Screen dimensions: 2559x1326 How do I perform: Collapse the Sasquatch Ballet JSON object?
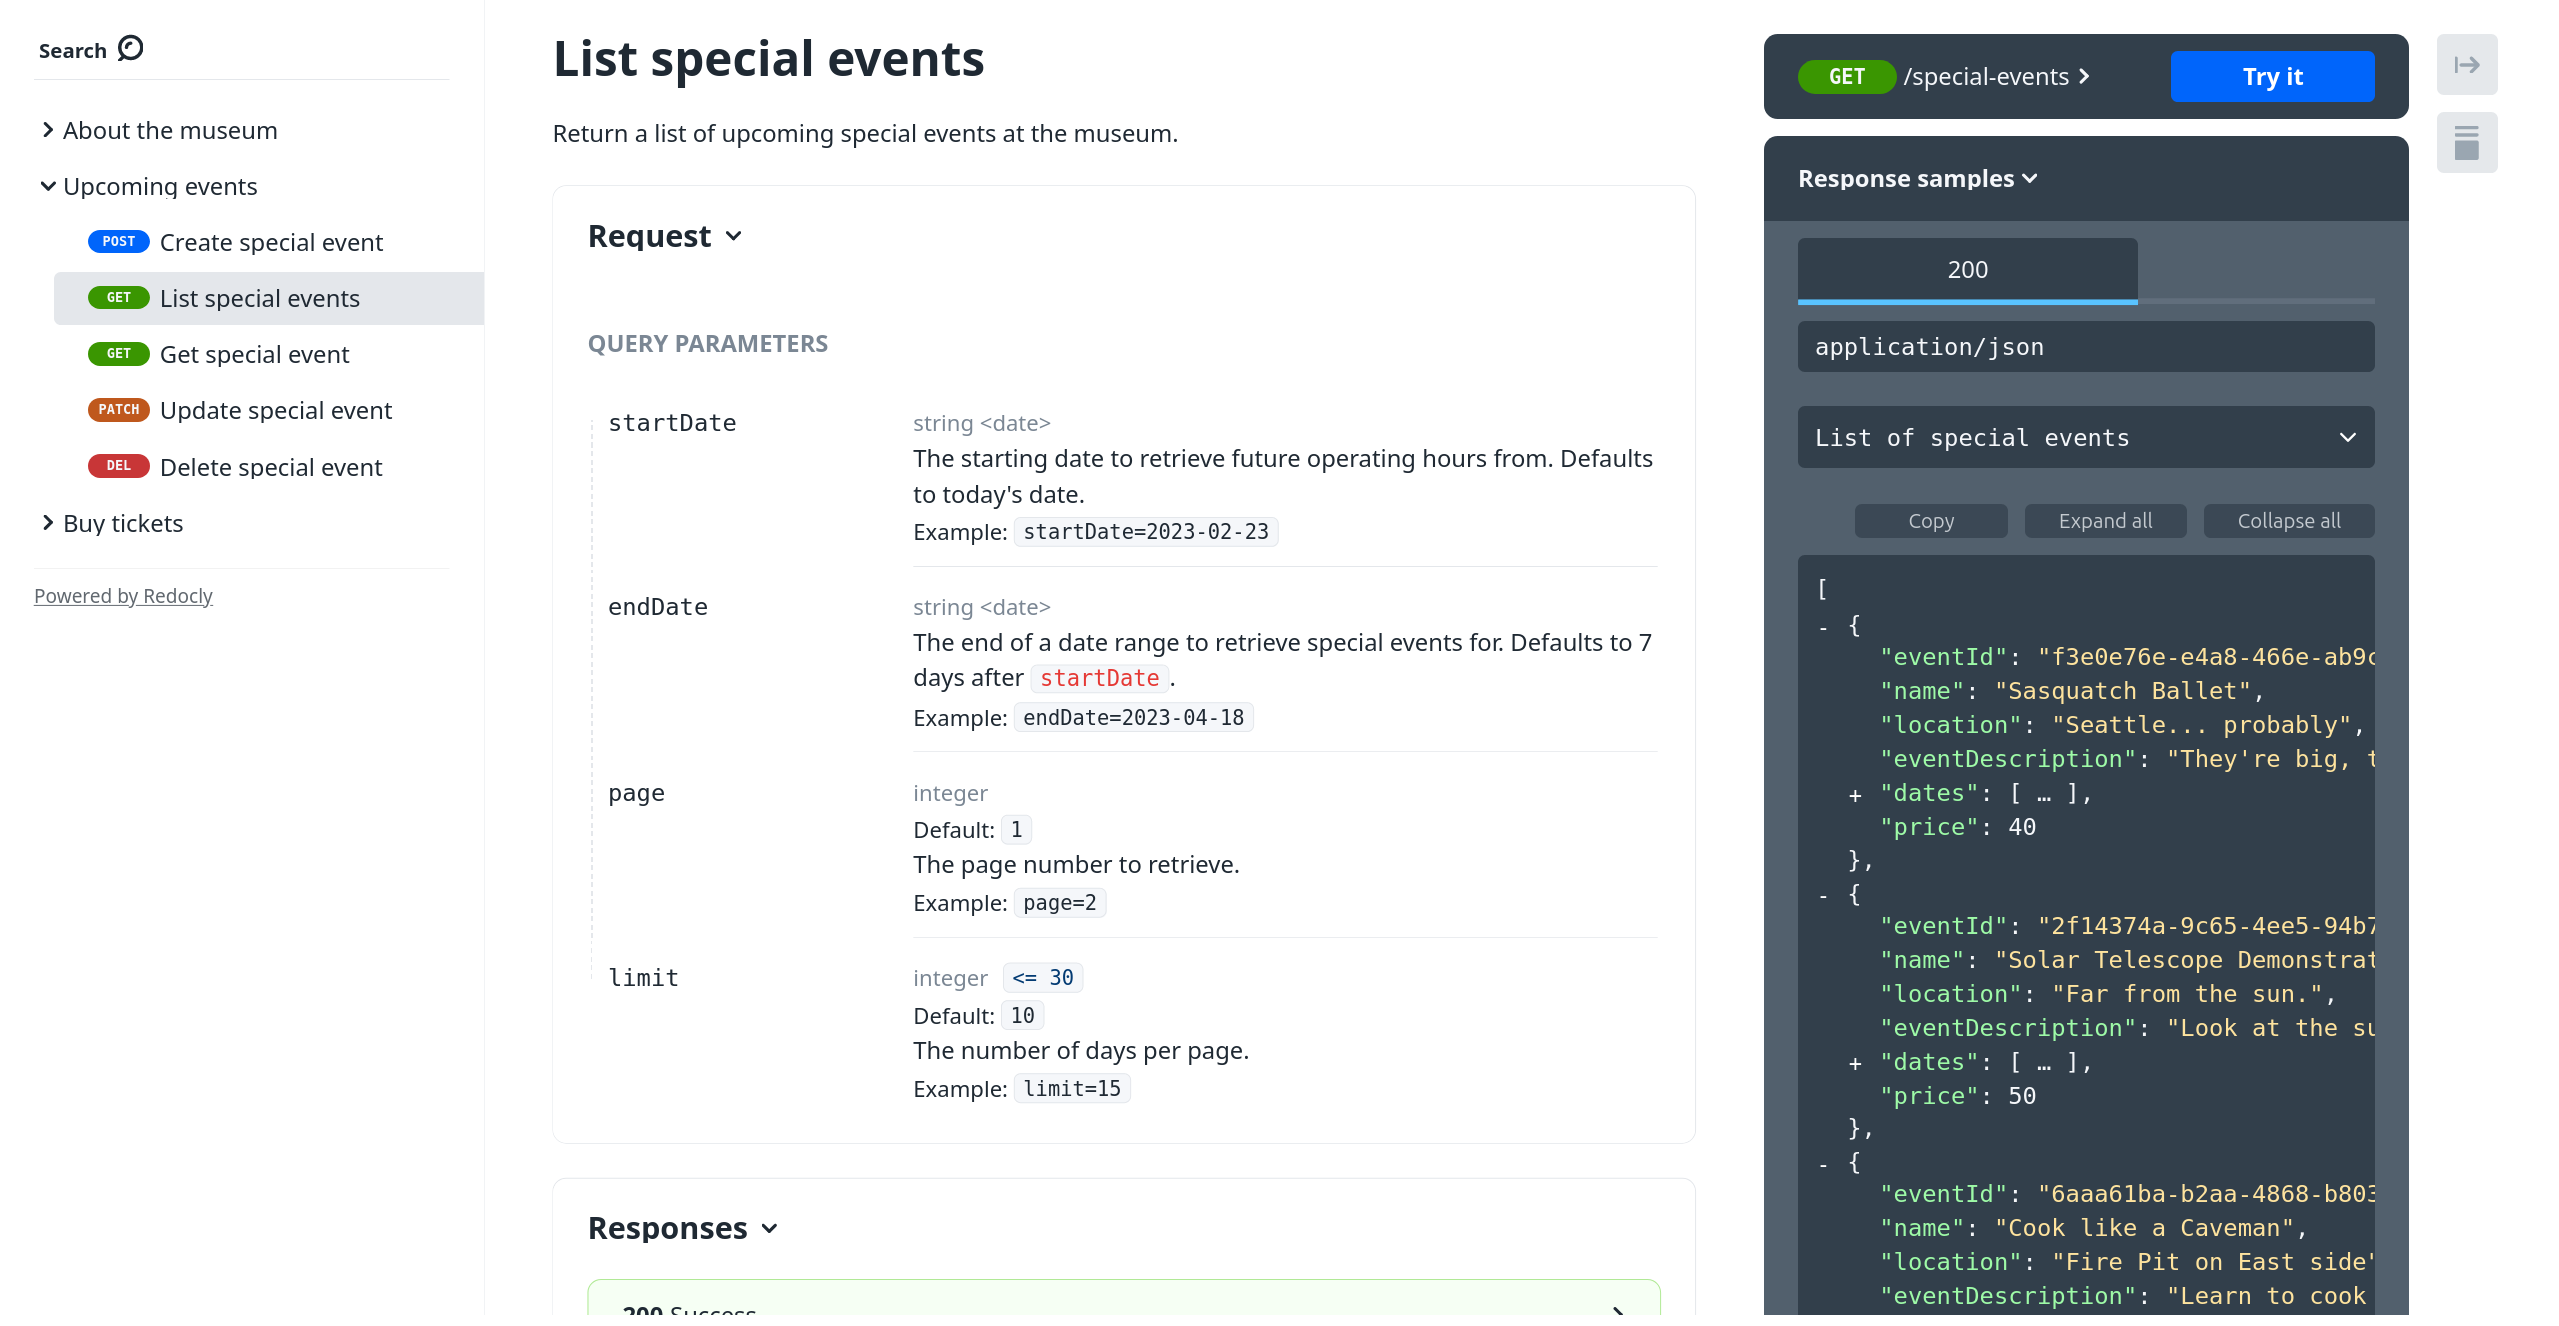[x=1823, y=627]
